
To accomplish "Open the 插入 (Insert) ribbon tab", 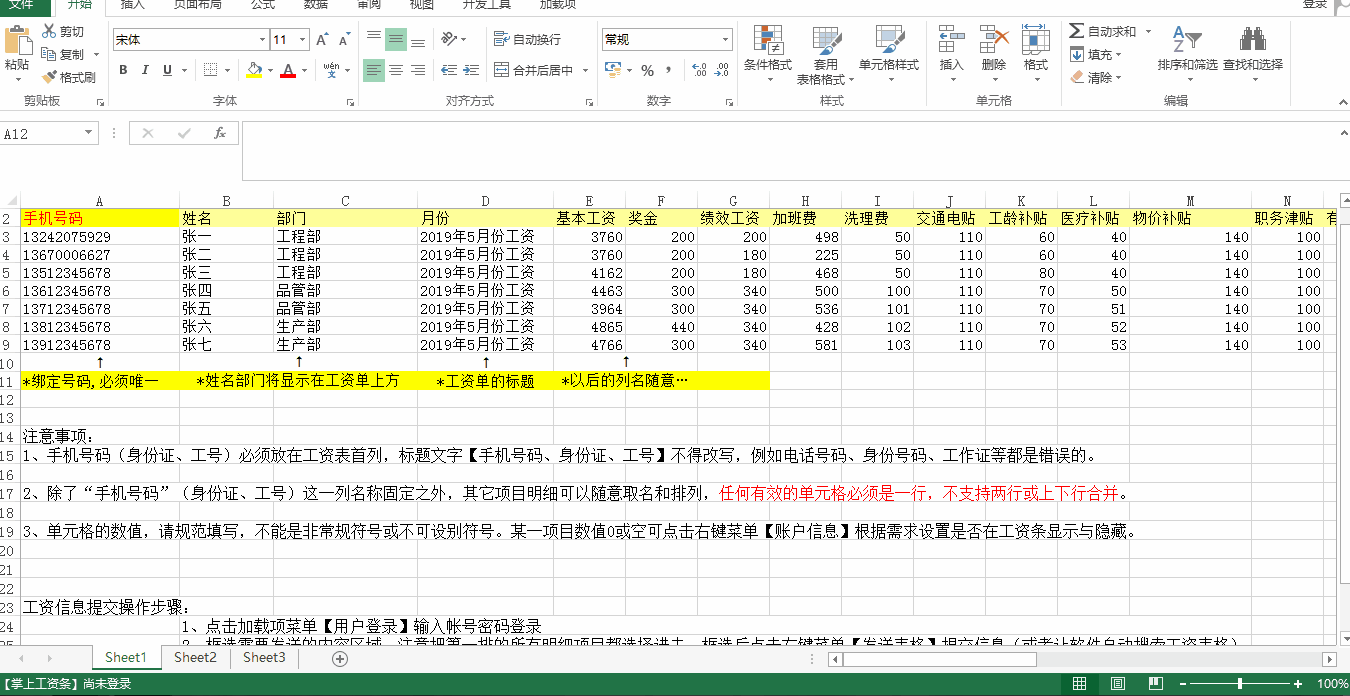I will click(x=132, y=5).
